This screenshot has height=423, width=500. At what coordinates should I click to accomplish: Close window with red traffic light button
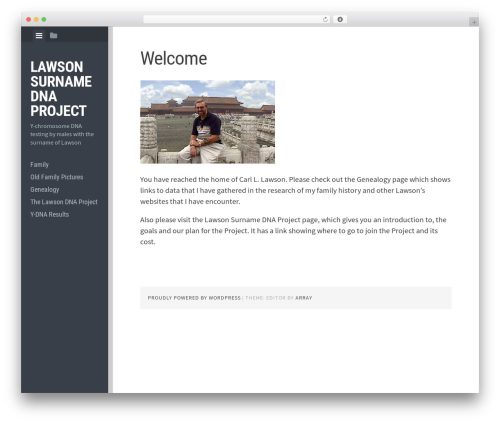pos(29,20)
